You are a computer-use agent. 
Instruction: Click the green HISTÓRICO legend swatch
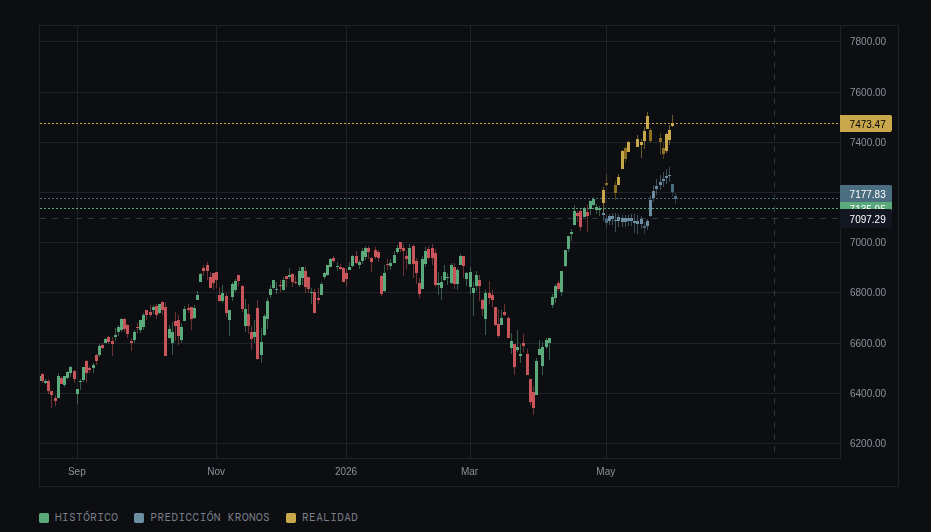[44, 518]
